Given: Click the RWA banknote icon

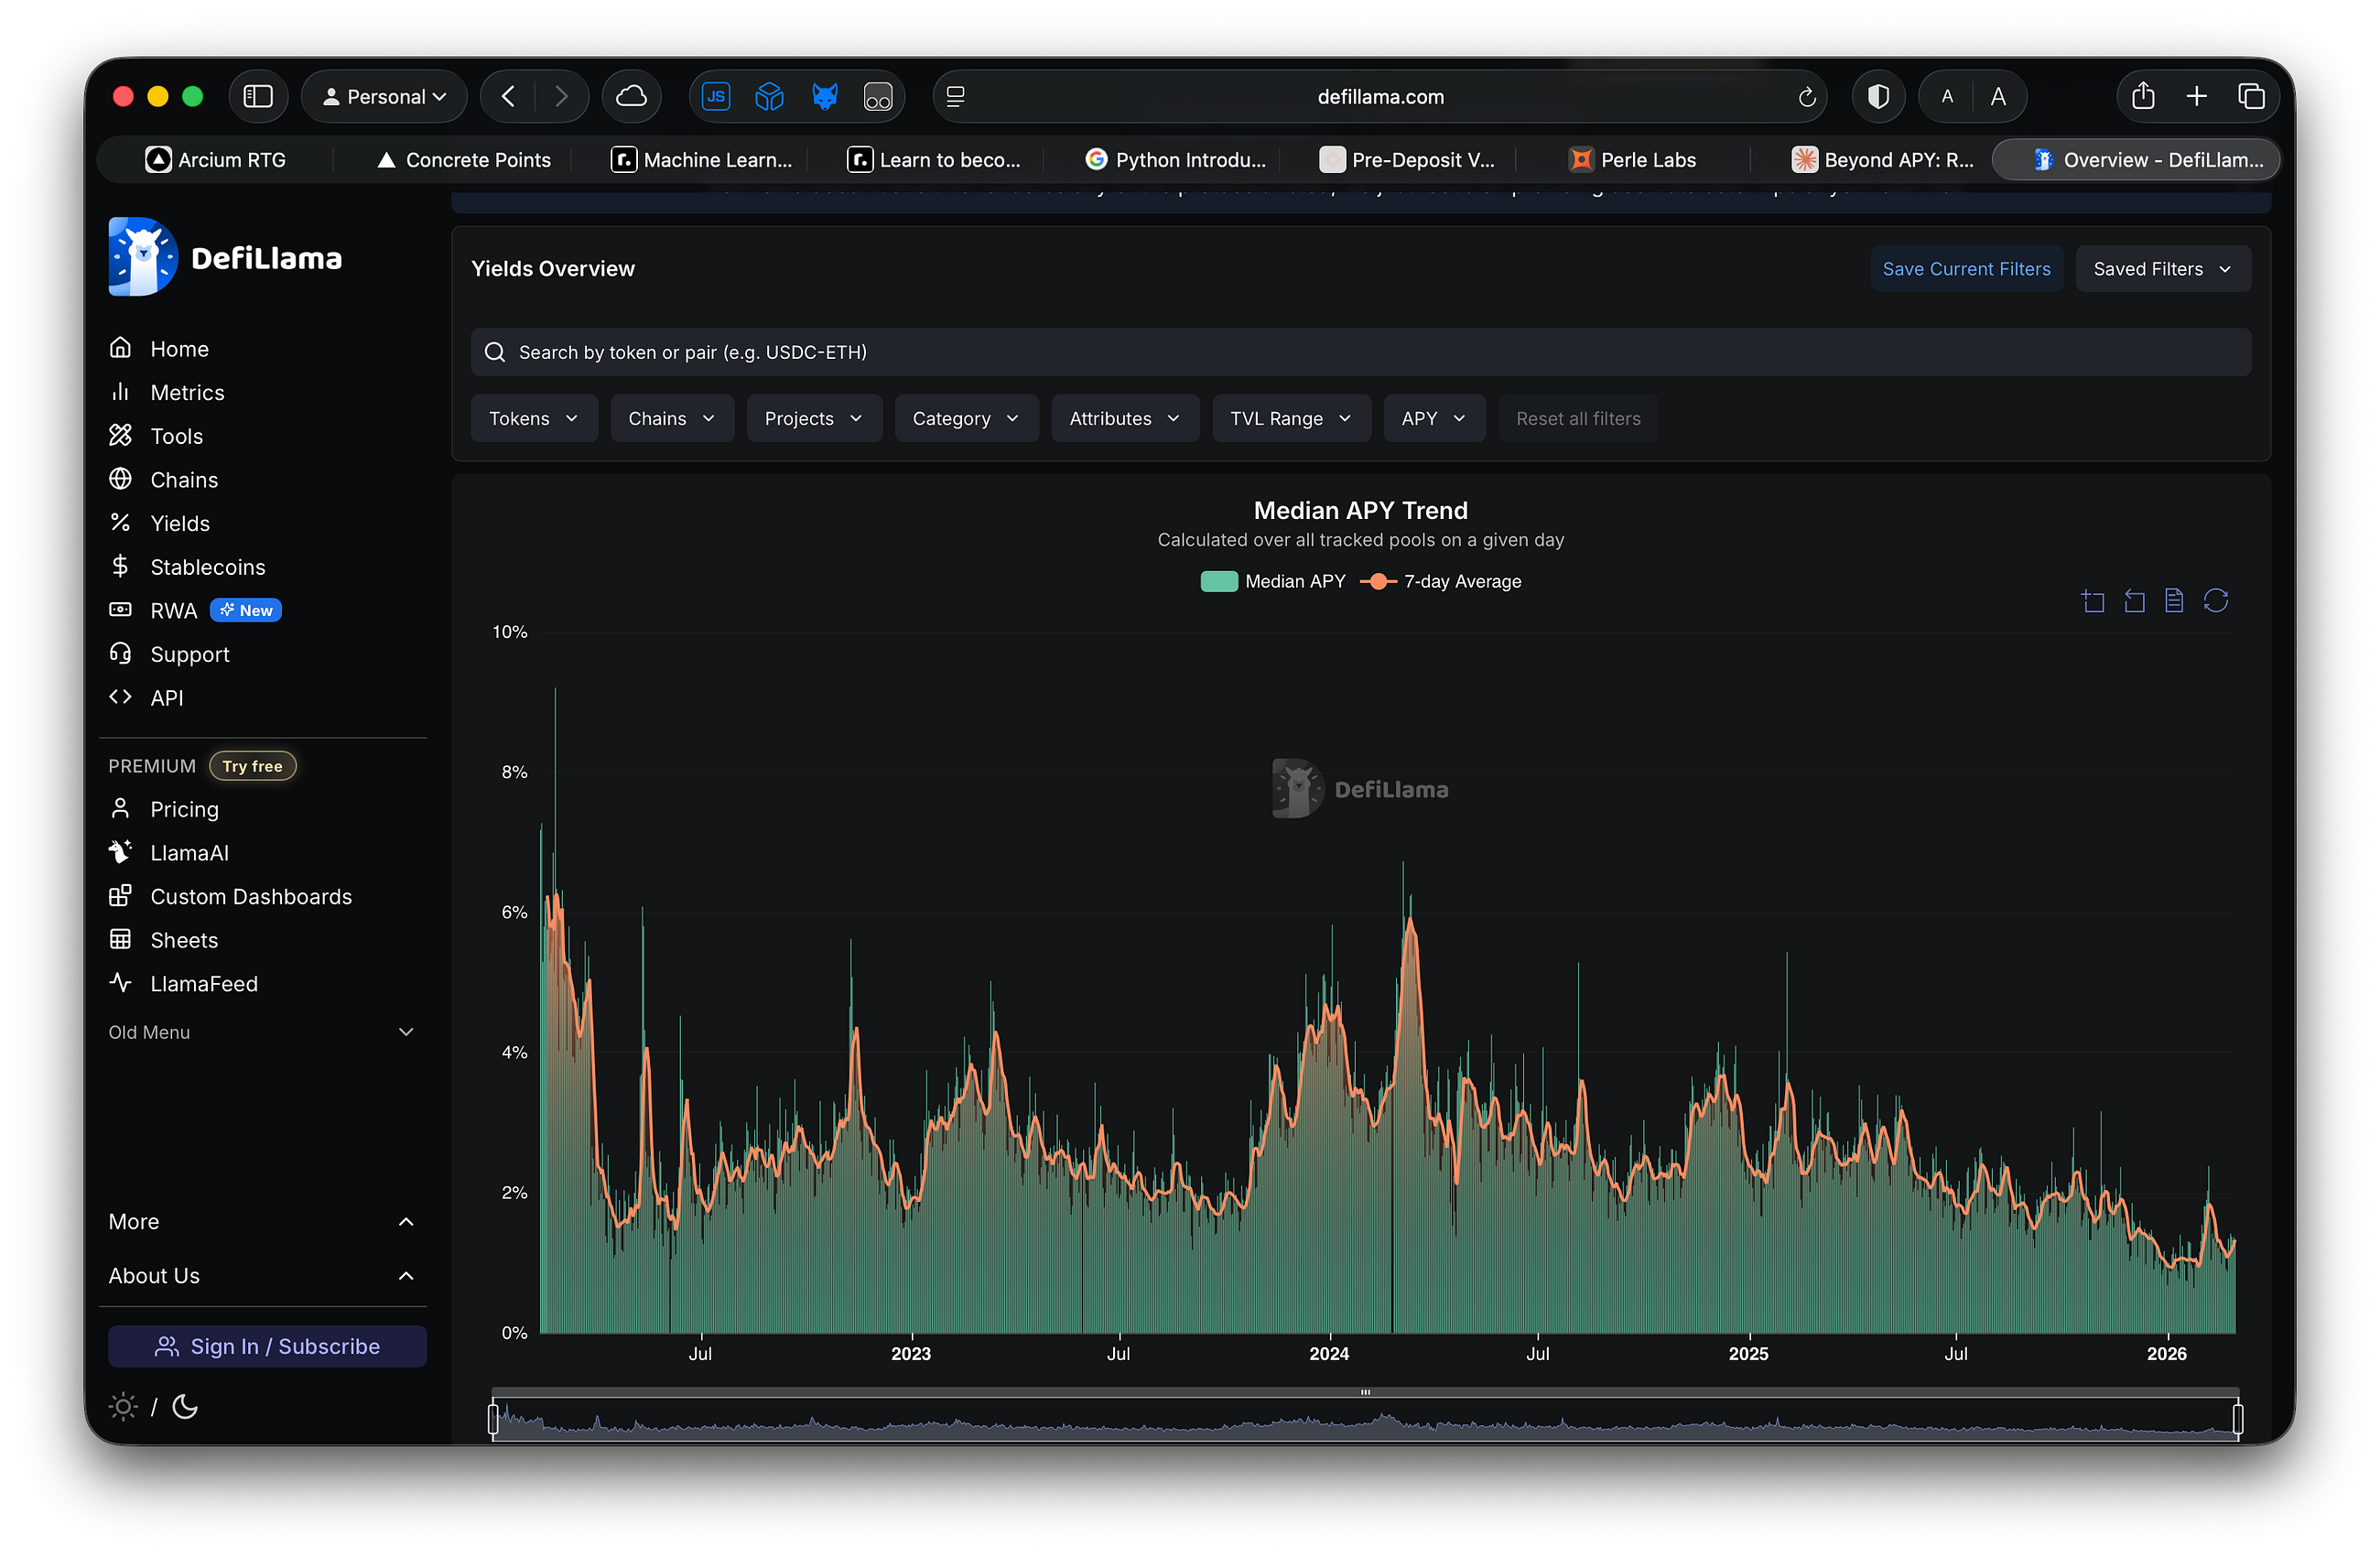Looking at the screenshot, I should pyautogui.click(x=120, y=610).
